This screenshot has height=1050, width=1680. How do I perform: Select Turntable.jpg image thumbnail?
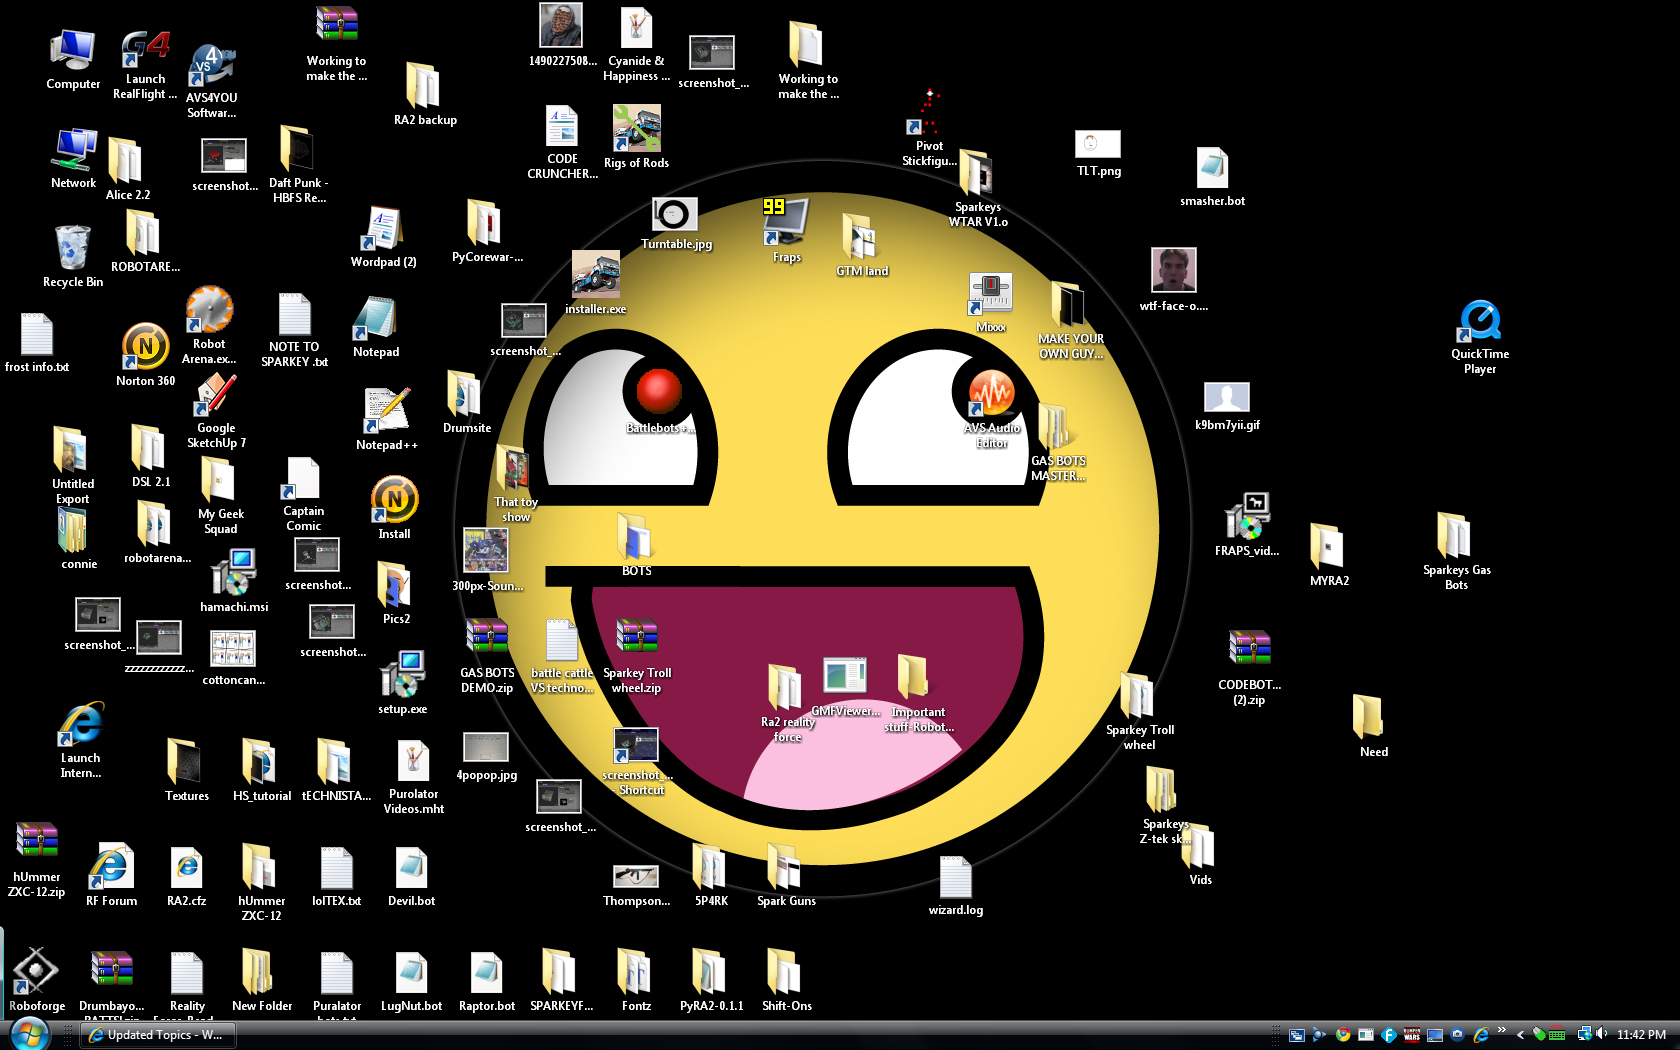[x=676, y=224]
